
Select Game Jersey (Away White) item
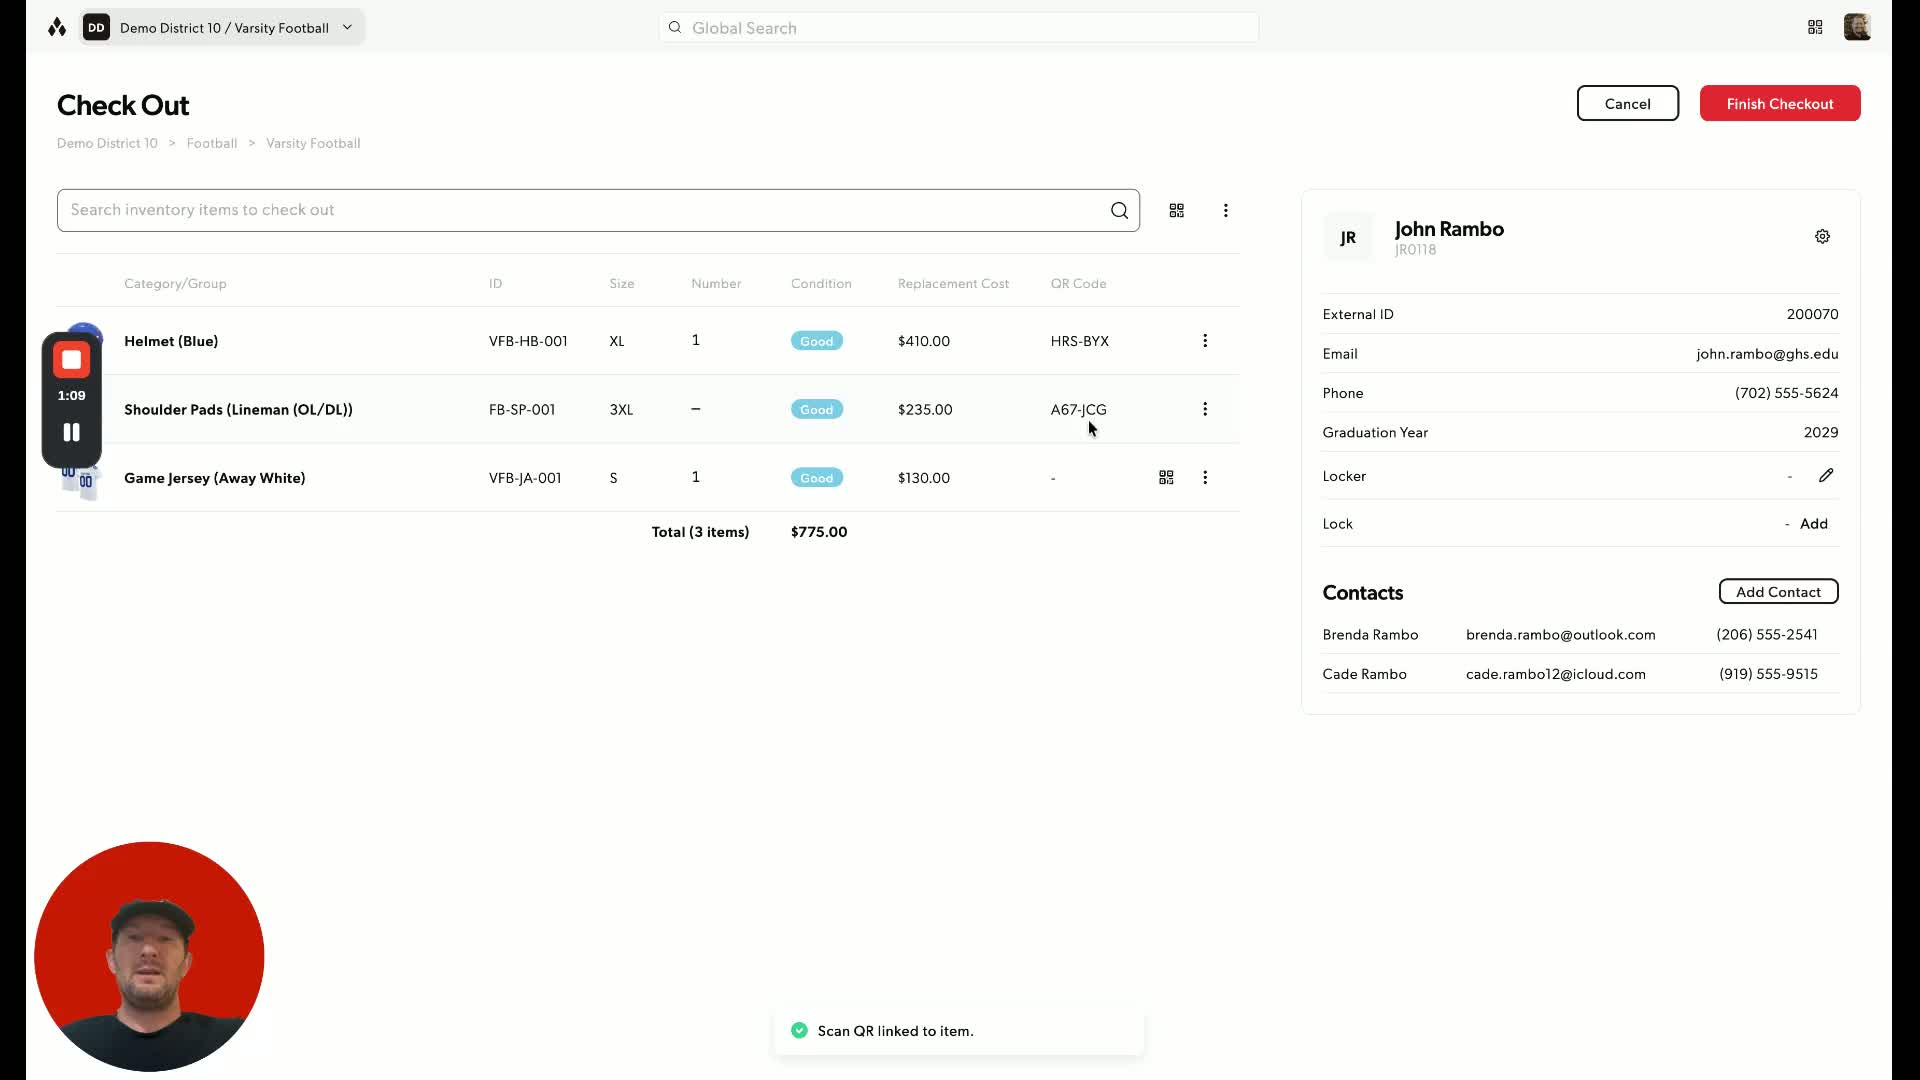click(x=215, y=478)
